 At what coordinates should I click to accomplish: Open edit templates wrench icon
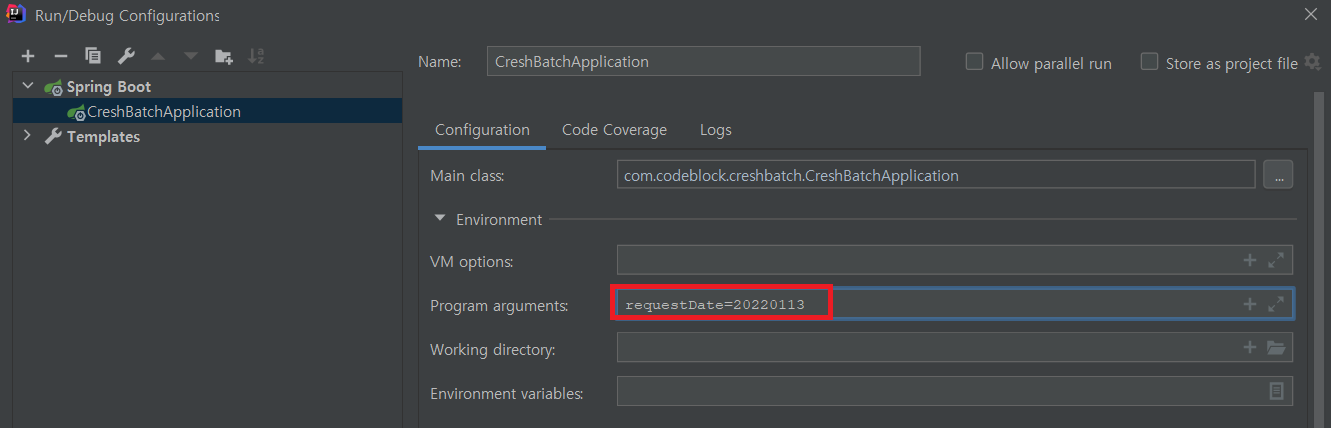pyautogui.click(x=126, y=56)
